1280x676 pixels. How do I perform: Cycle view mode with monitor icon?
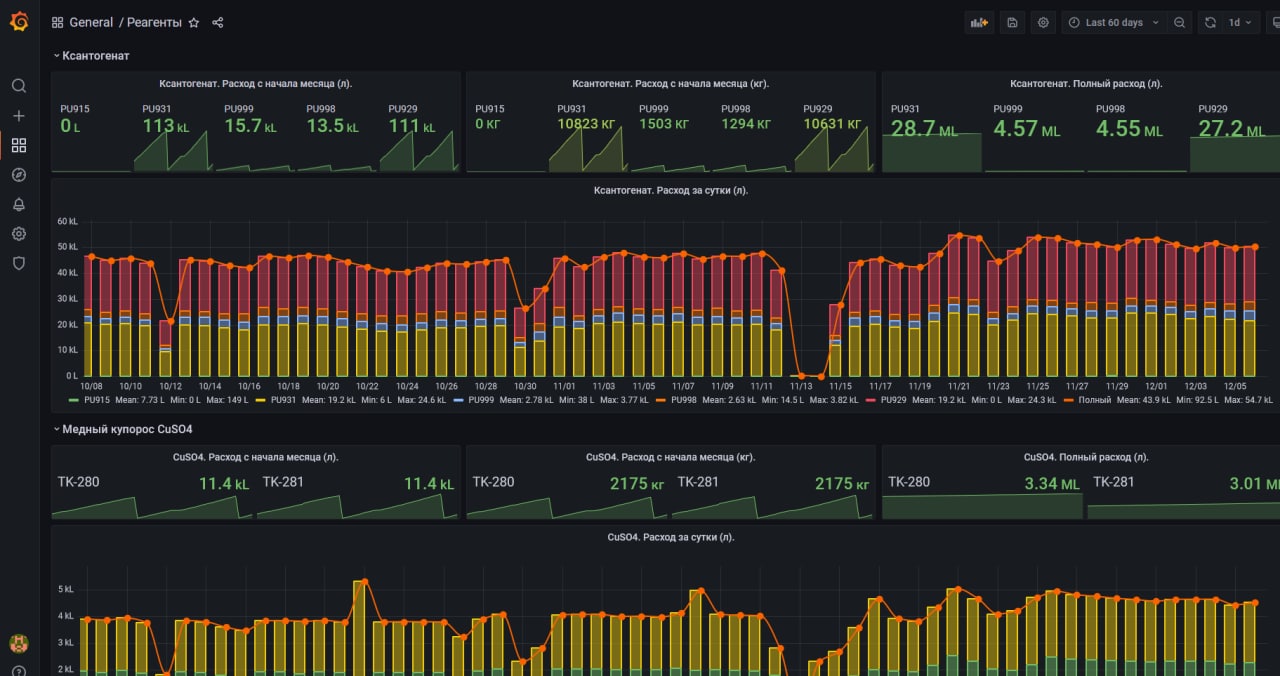1273,22
